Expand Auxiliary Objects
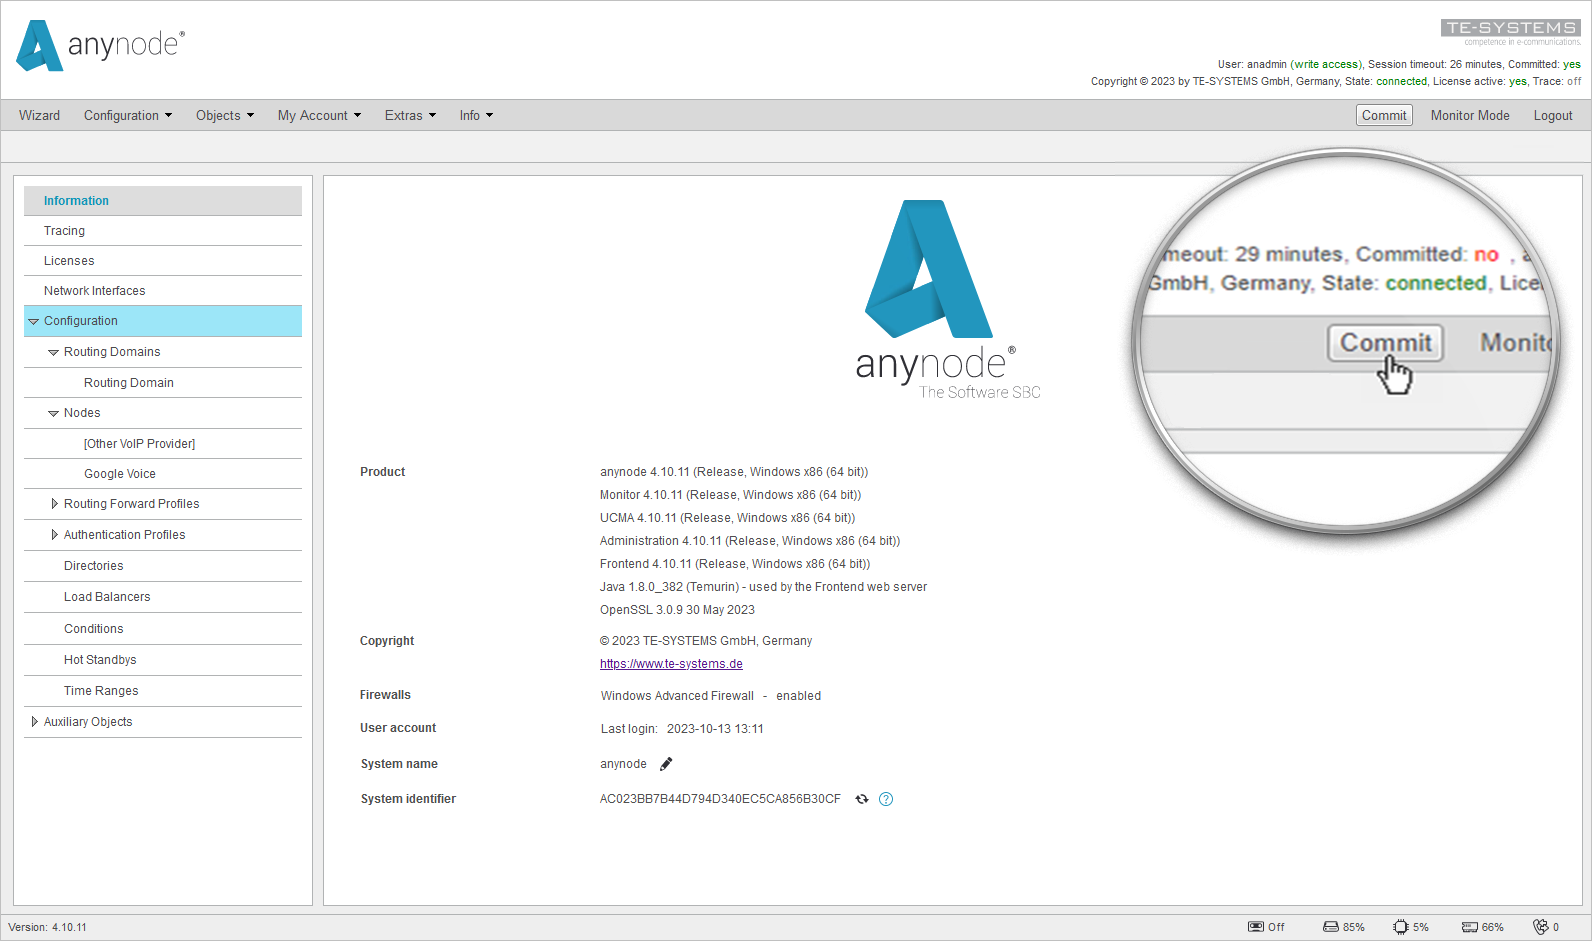Screen dimensions: 1592x941 [x=34, y=722]
